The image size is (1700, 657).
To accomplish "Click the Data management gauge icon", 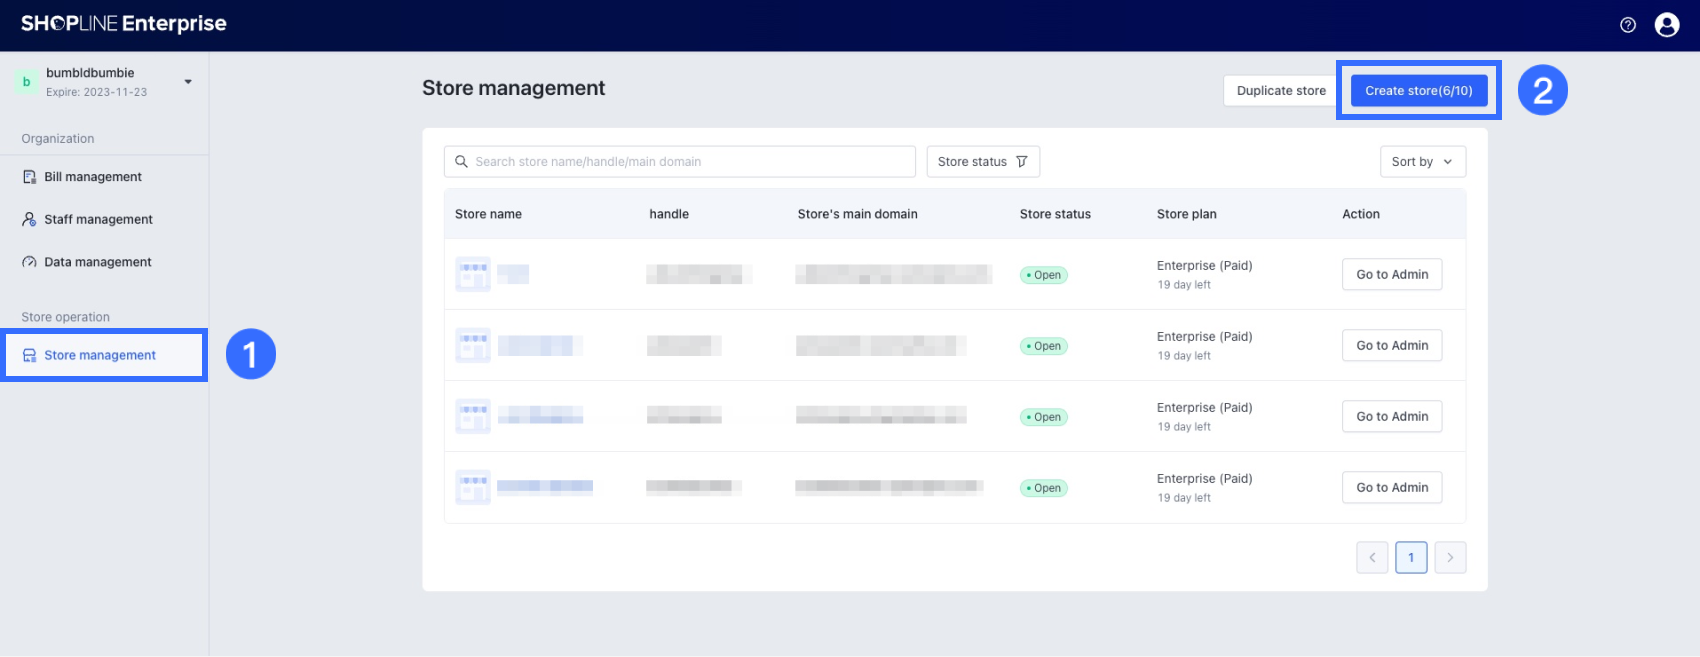I will click(x=29, y=262).
